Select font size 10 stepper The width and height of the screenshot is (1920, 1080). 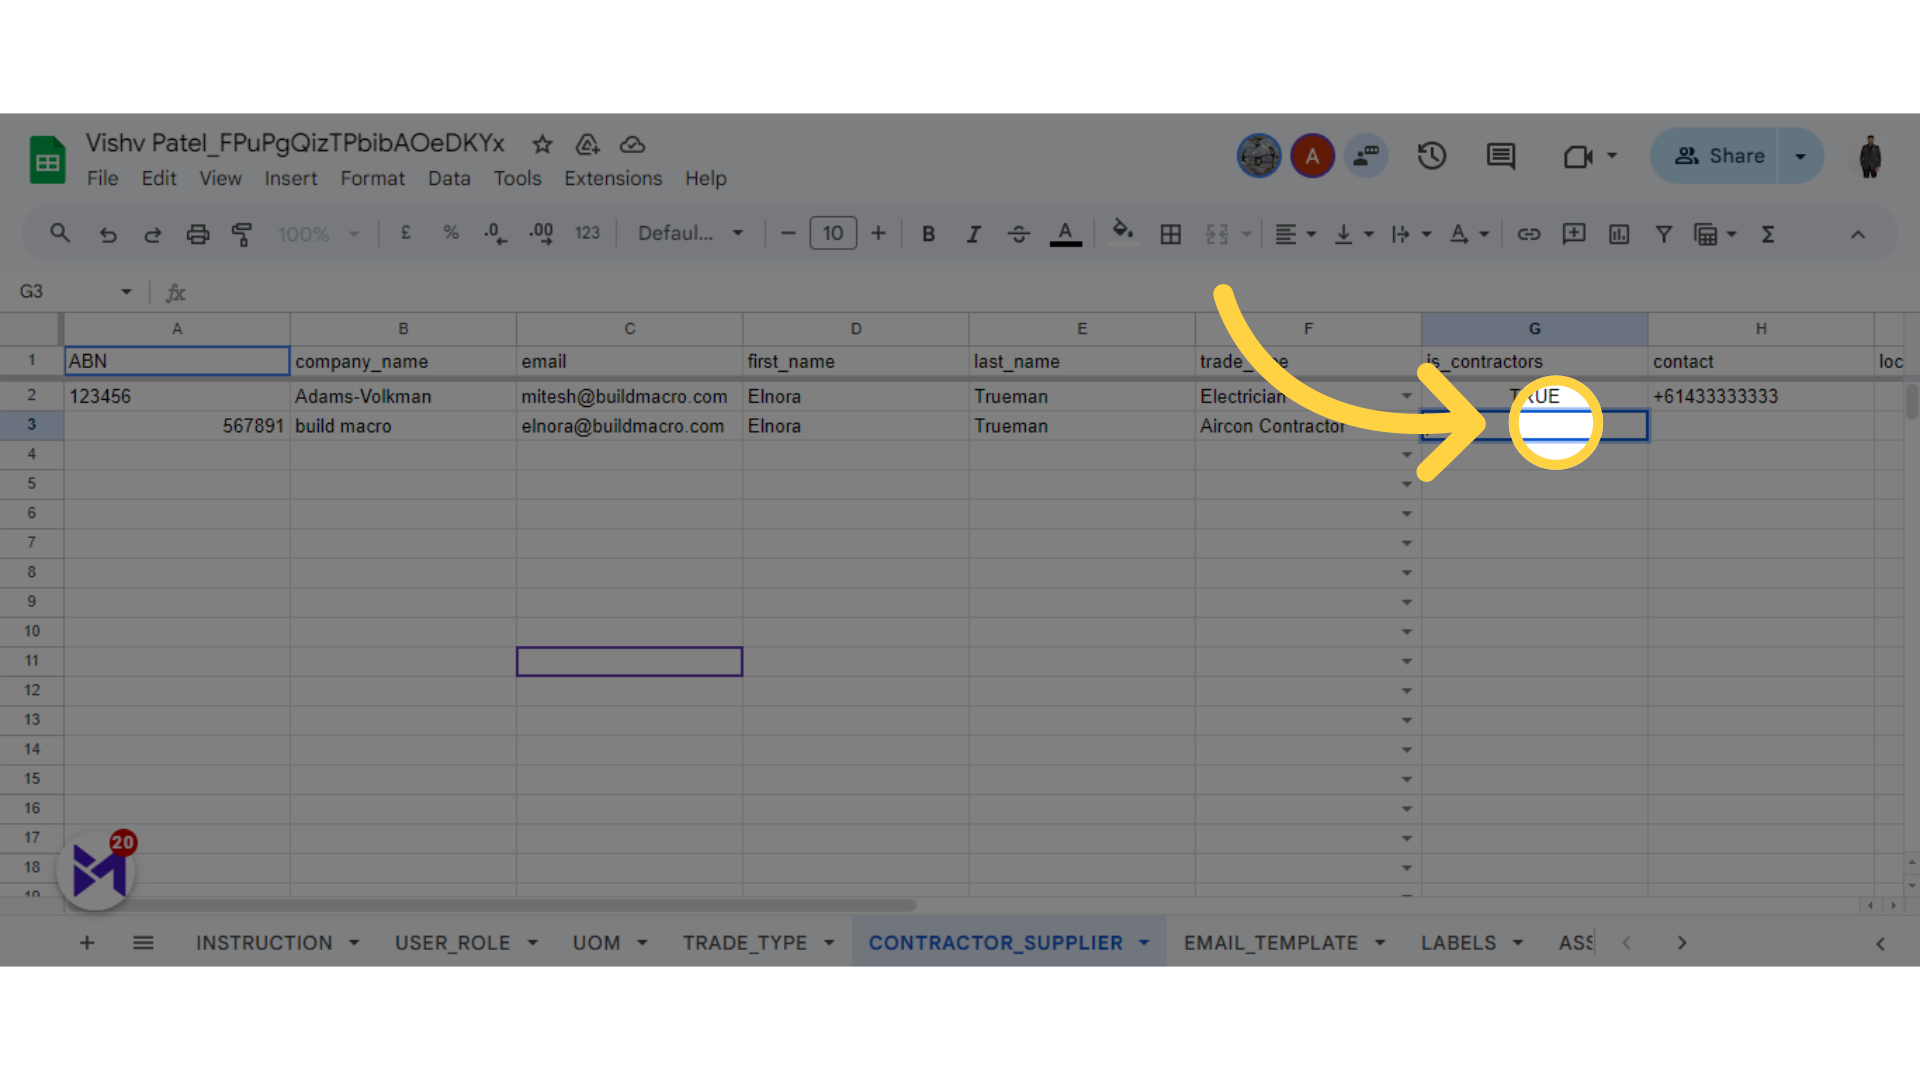tap(831, 235)
